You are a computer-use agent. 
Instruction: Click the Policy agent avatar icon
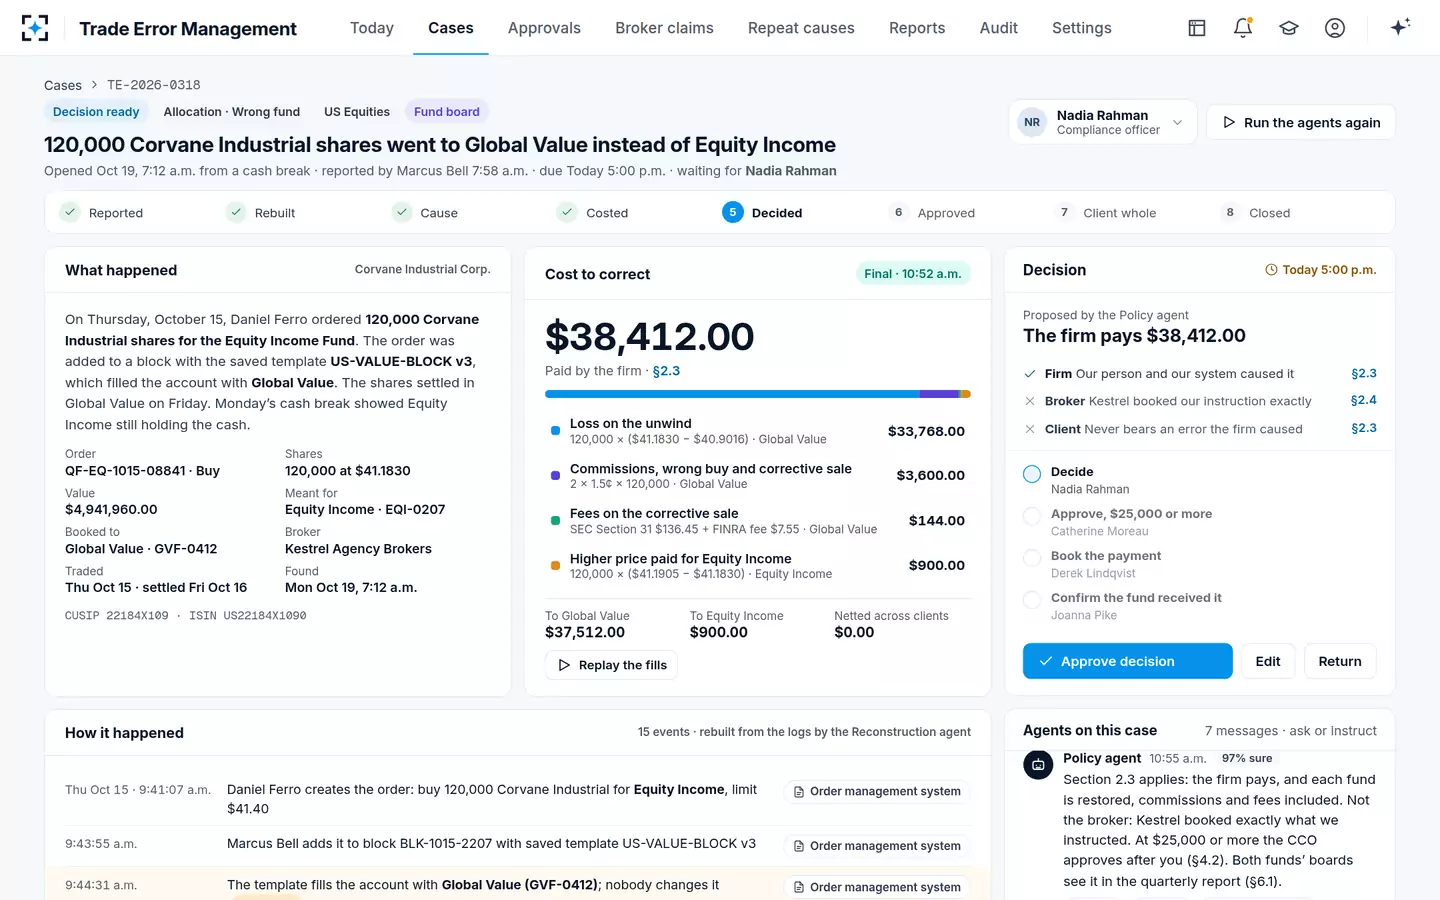tap(1038, 765)
